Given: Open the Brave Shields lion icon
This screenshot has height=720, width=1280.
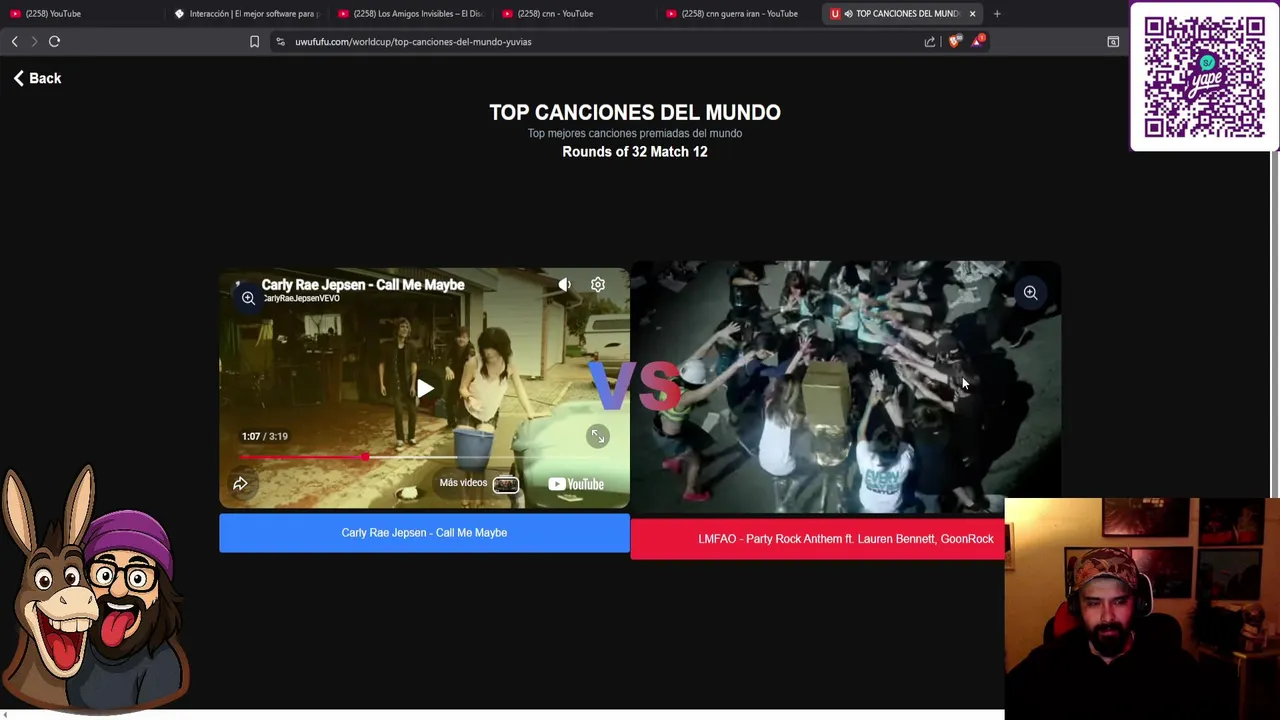Looking at the screenshot, I should tap(954, 42).
